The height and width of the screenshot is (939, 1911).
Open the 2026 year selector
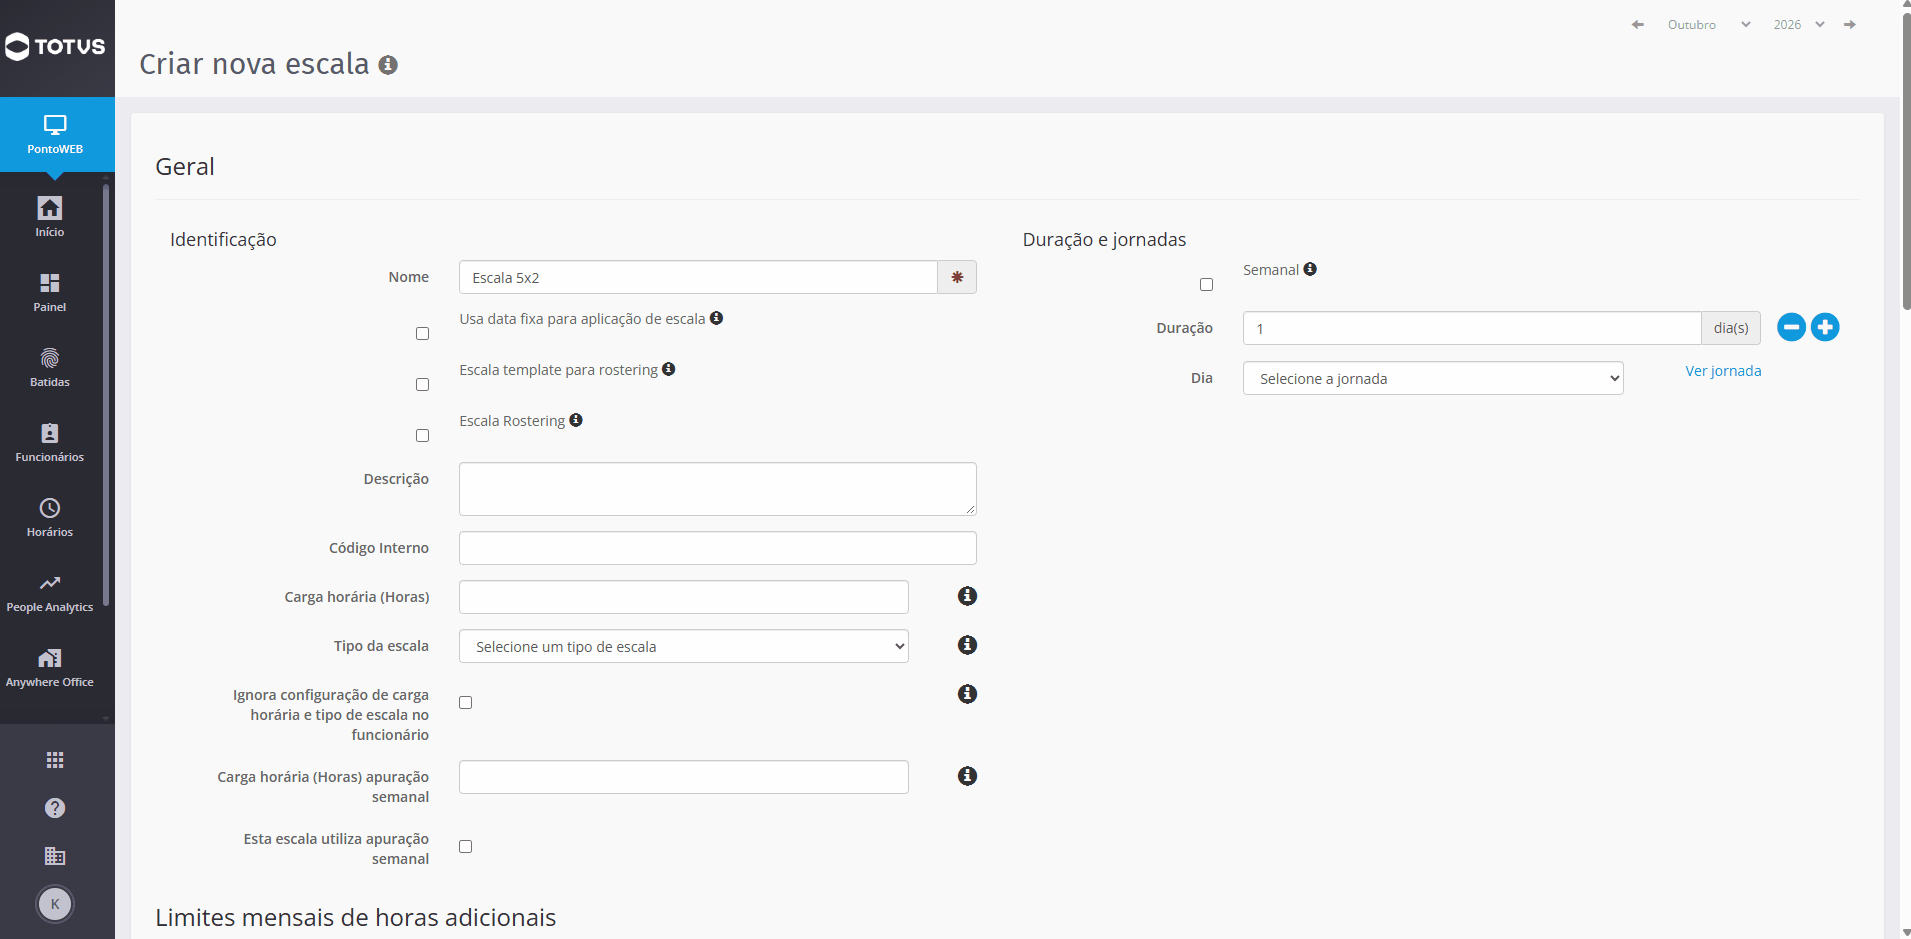click(1799, 24)
